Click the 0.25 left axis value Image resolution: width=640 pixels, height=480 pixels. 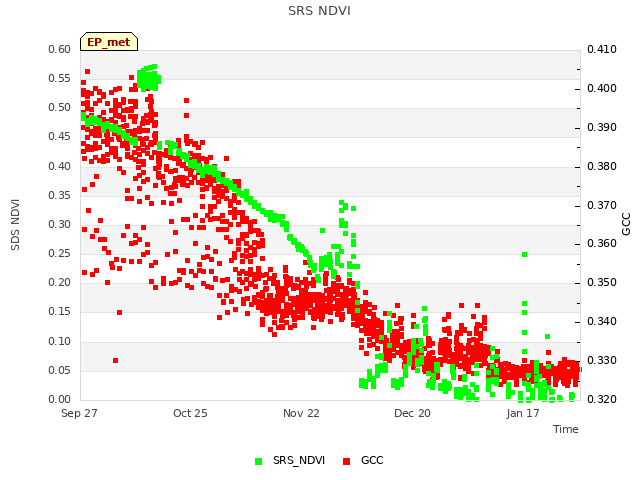click(60, 253)
